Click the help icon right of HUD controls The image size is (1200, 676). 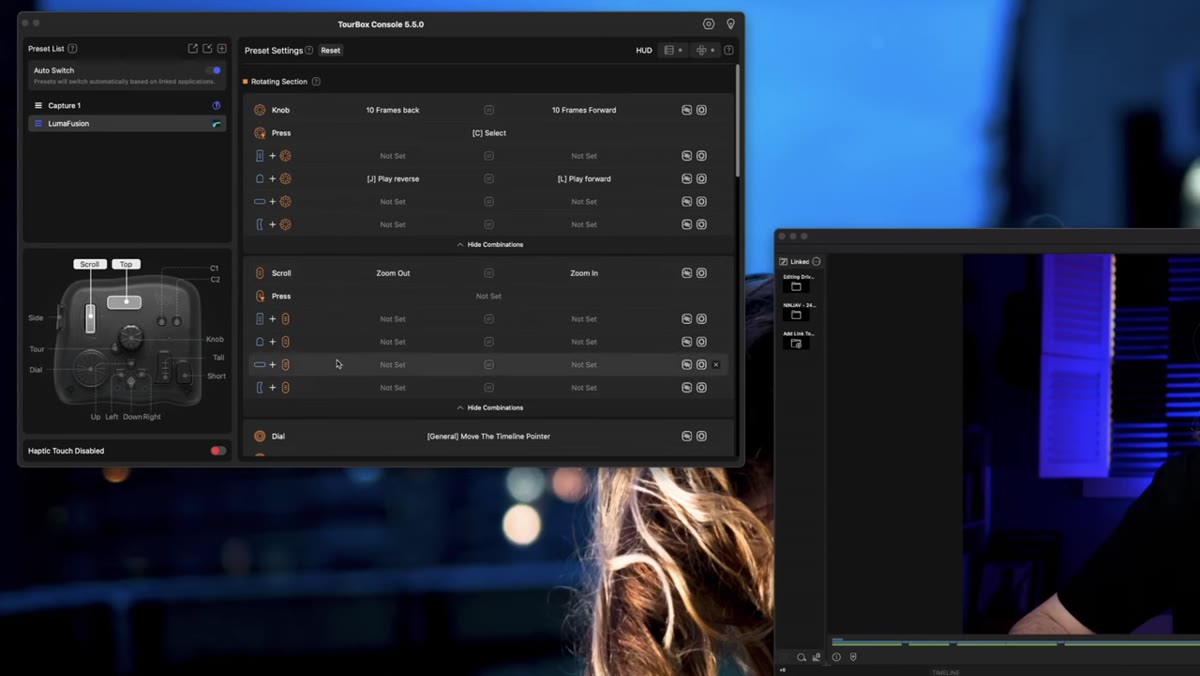click(x=728, y=50)
